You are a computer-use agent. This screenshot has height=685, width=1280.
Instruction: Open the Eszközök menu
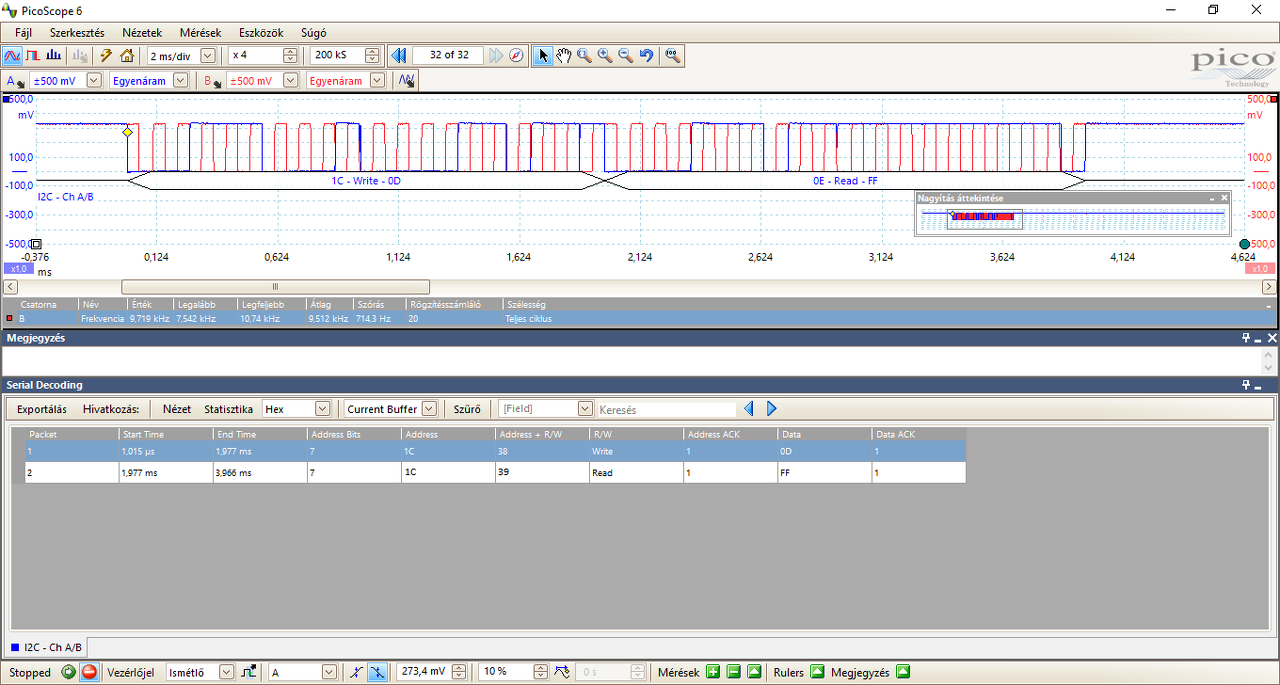[x=262, y=33]
